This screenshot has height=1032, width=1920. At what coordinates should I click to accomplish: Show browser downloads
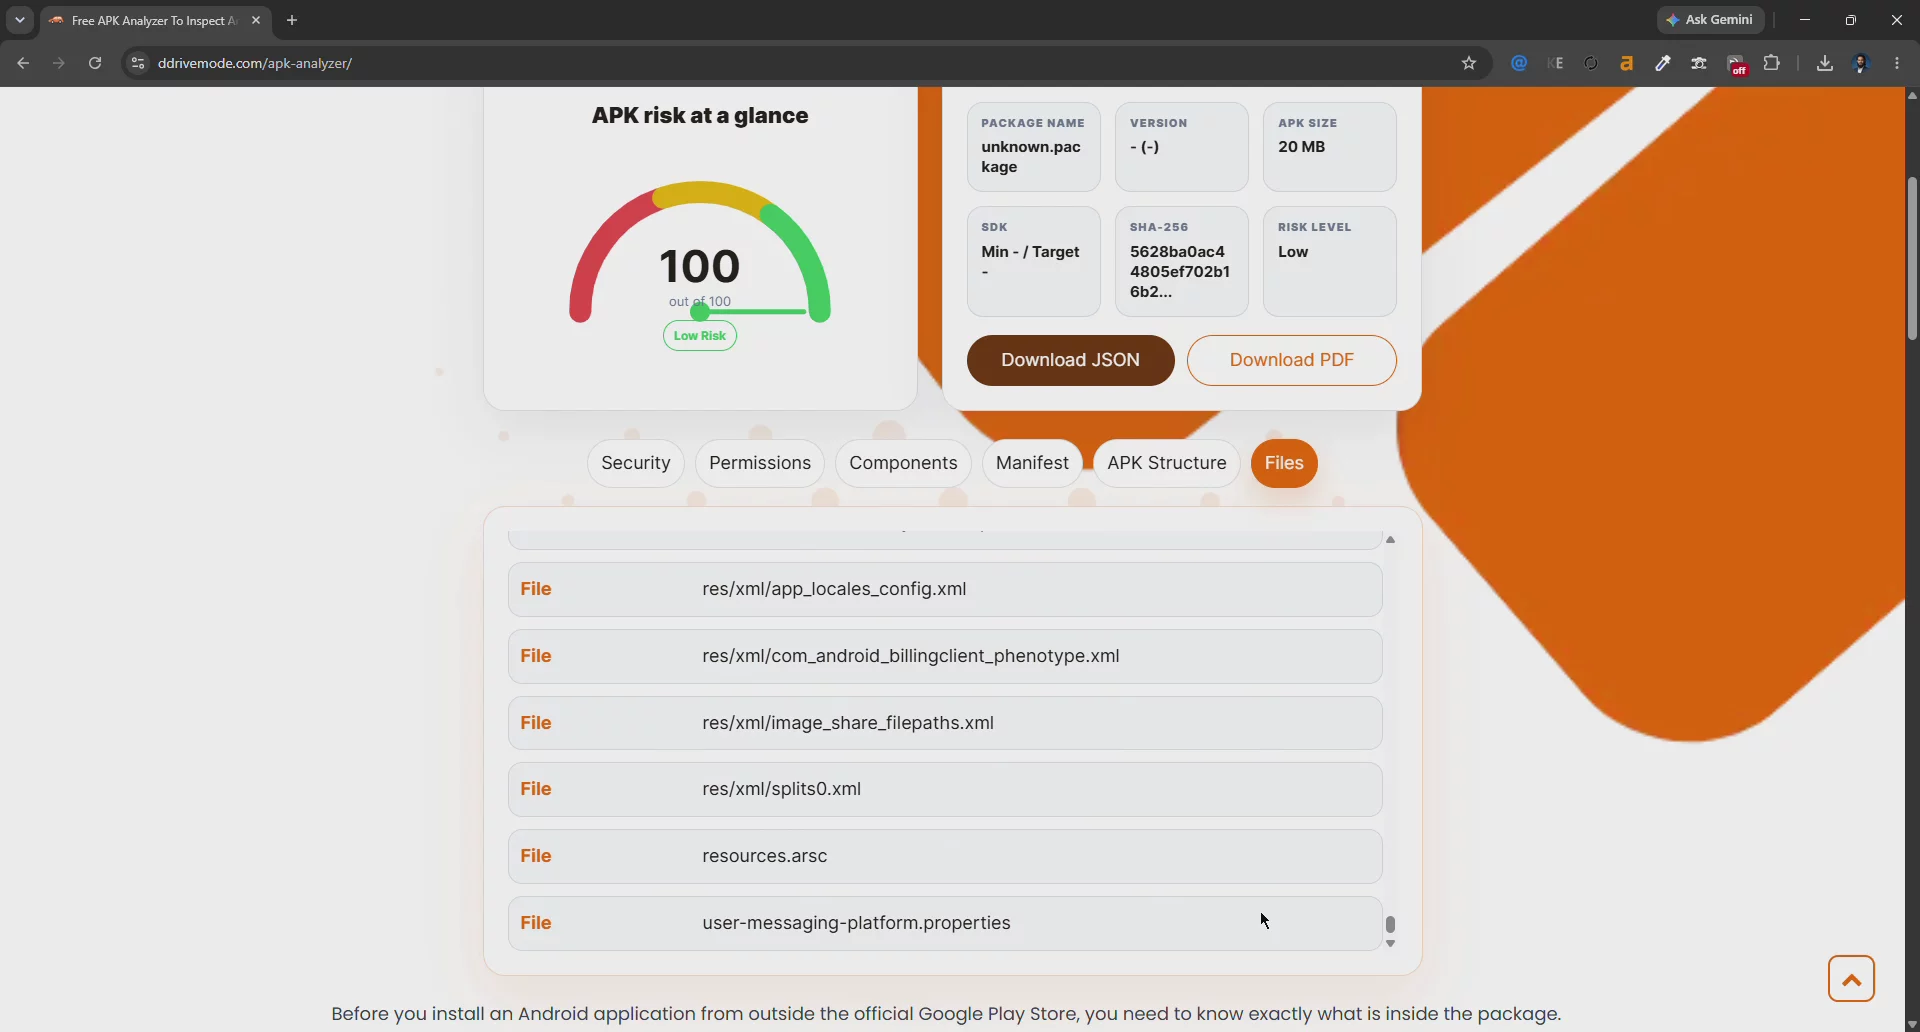tap(1825, 63)
